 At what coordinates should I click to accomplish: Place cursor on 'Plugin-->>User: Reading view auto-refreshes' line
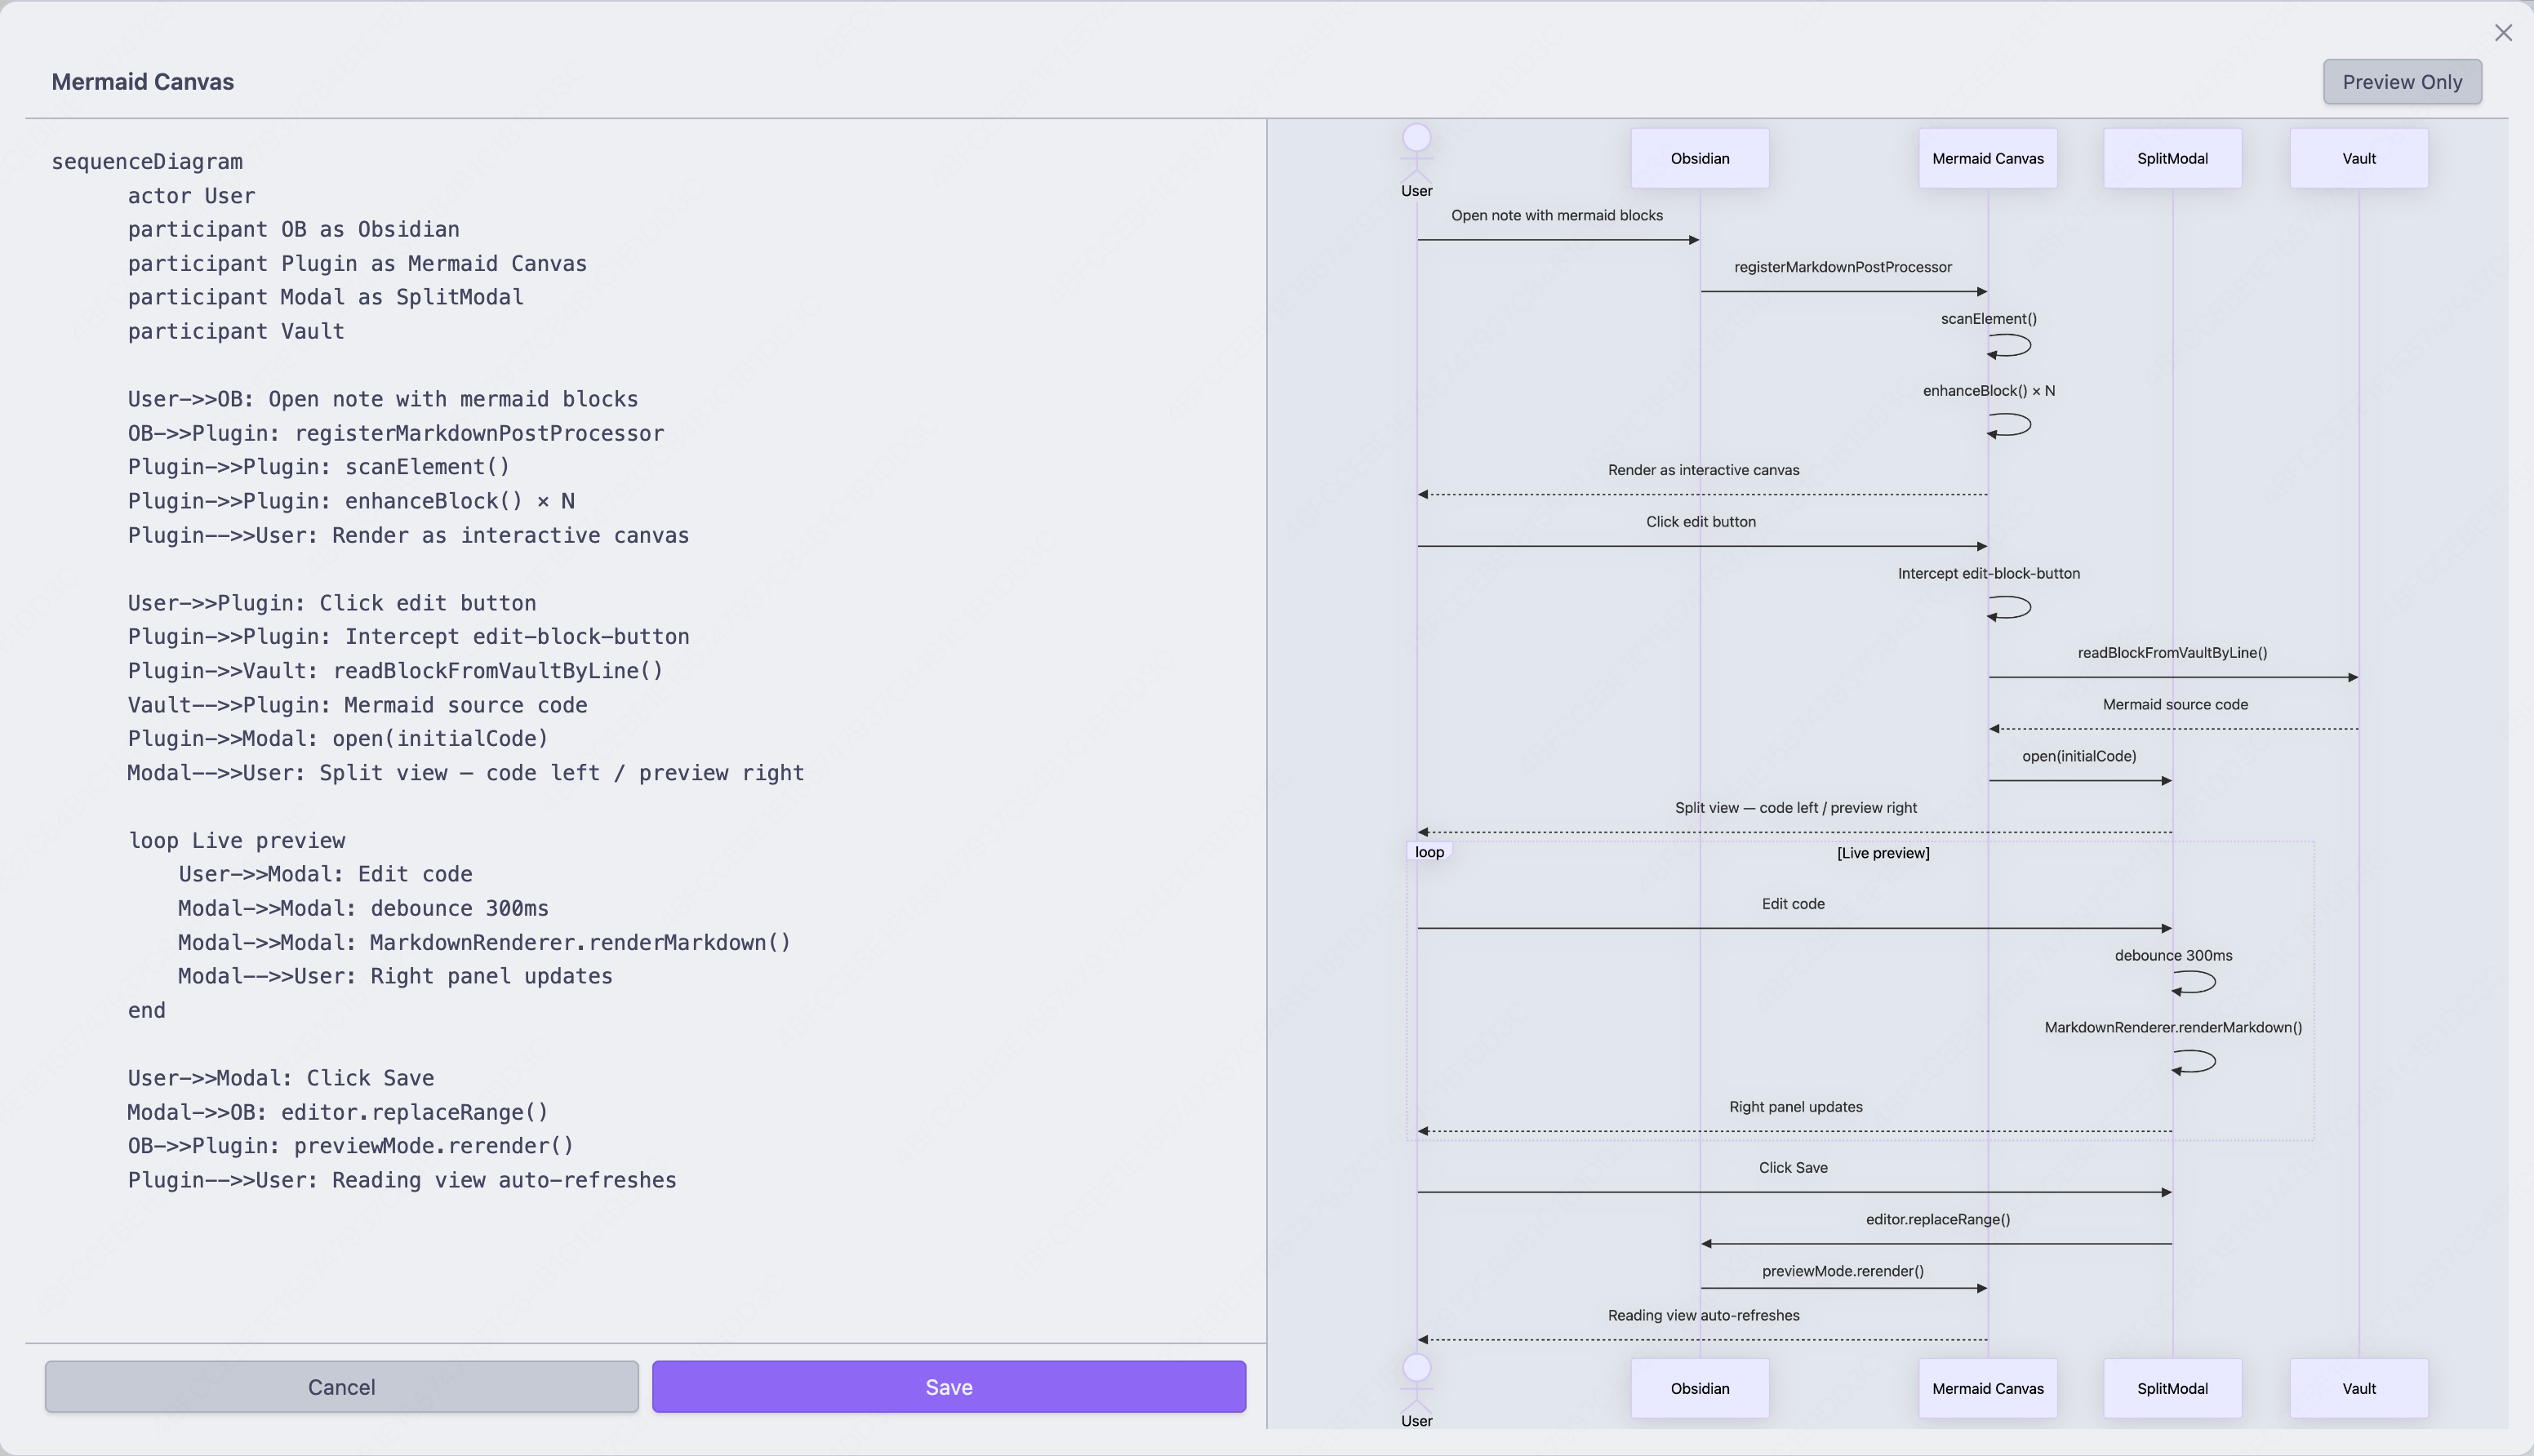(402, 1181)
